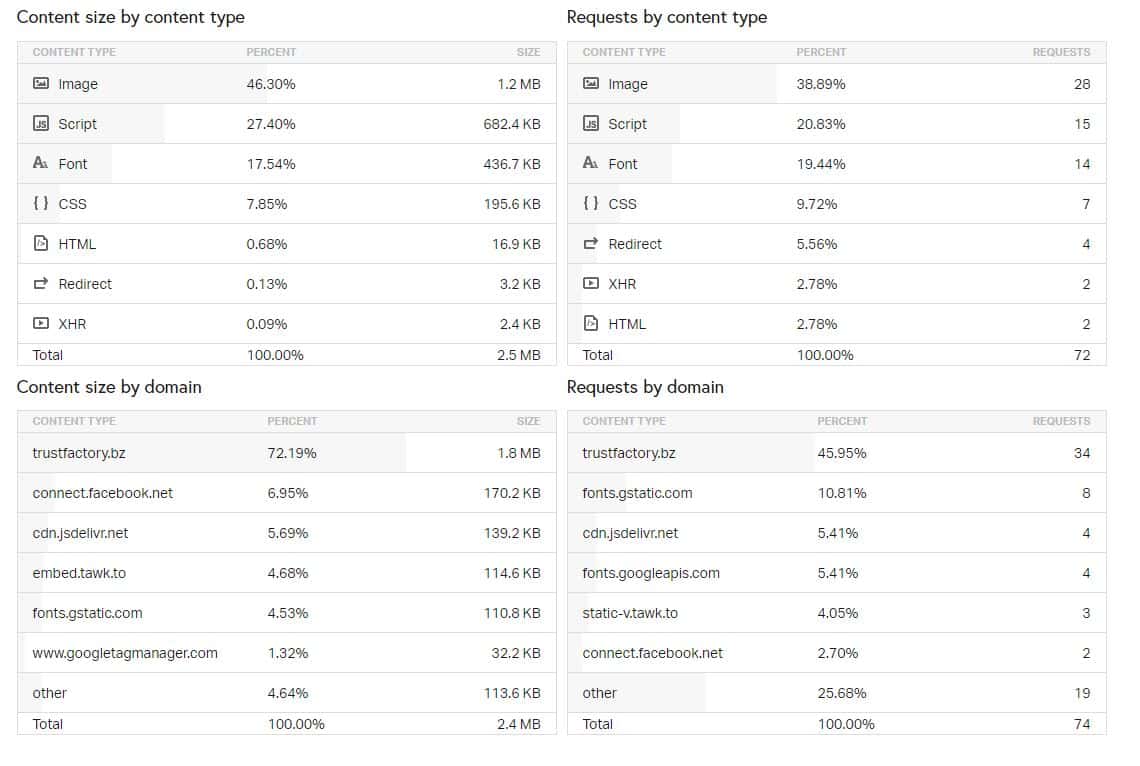
Task: Click the Redirect icon in Requests by content type
Action: (591, 243)
